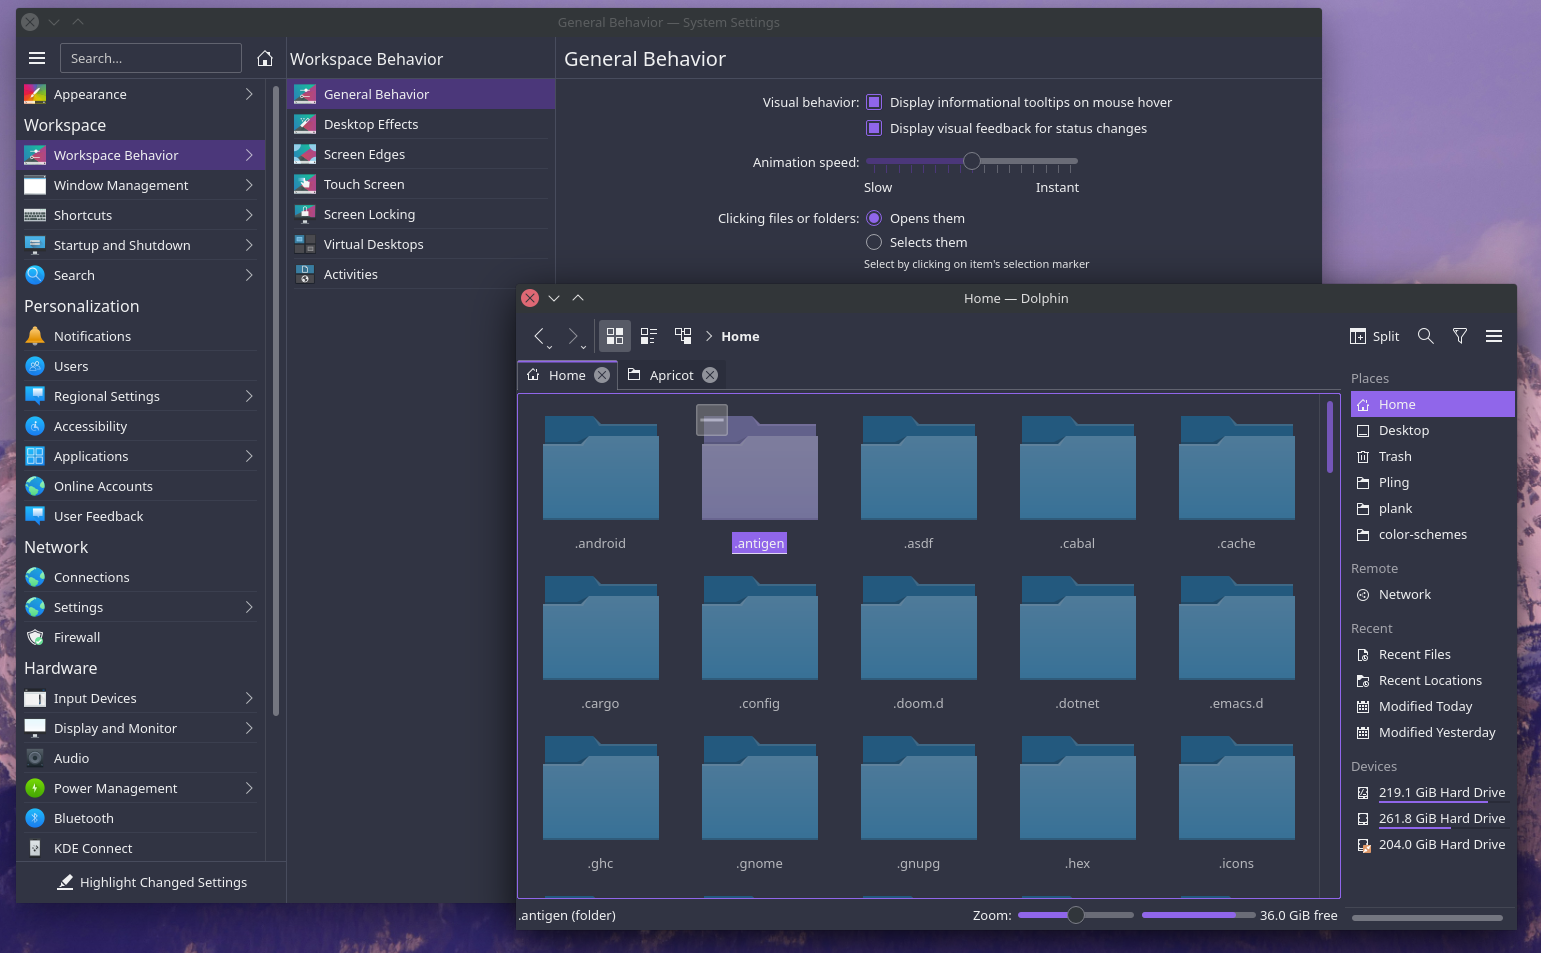Open Audio settings
This screenshot has width=1541, height=953.
pyautogui.click(x=138, y=758)
